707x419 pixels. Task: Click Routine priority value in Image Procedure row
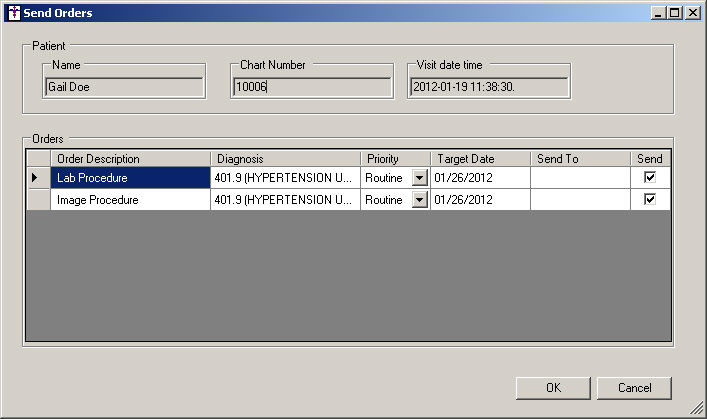point(384,200)
